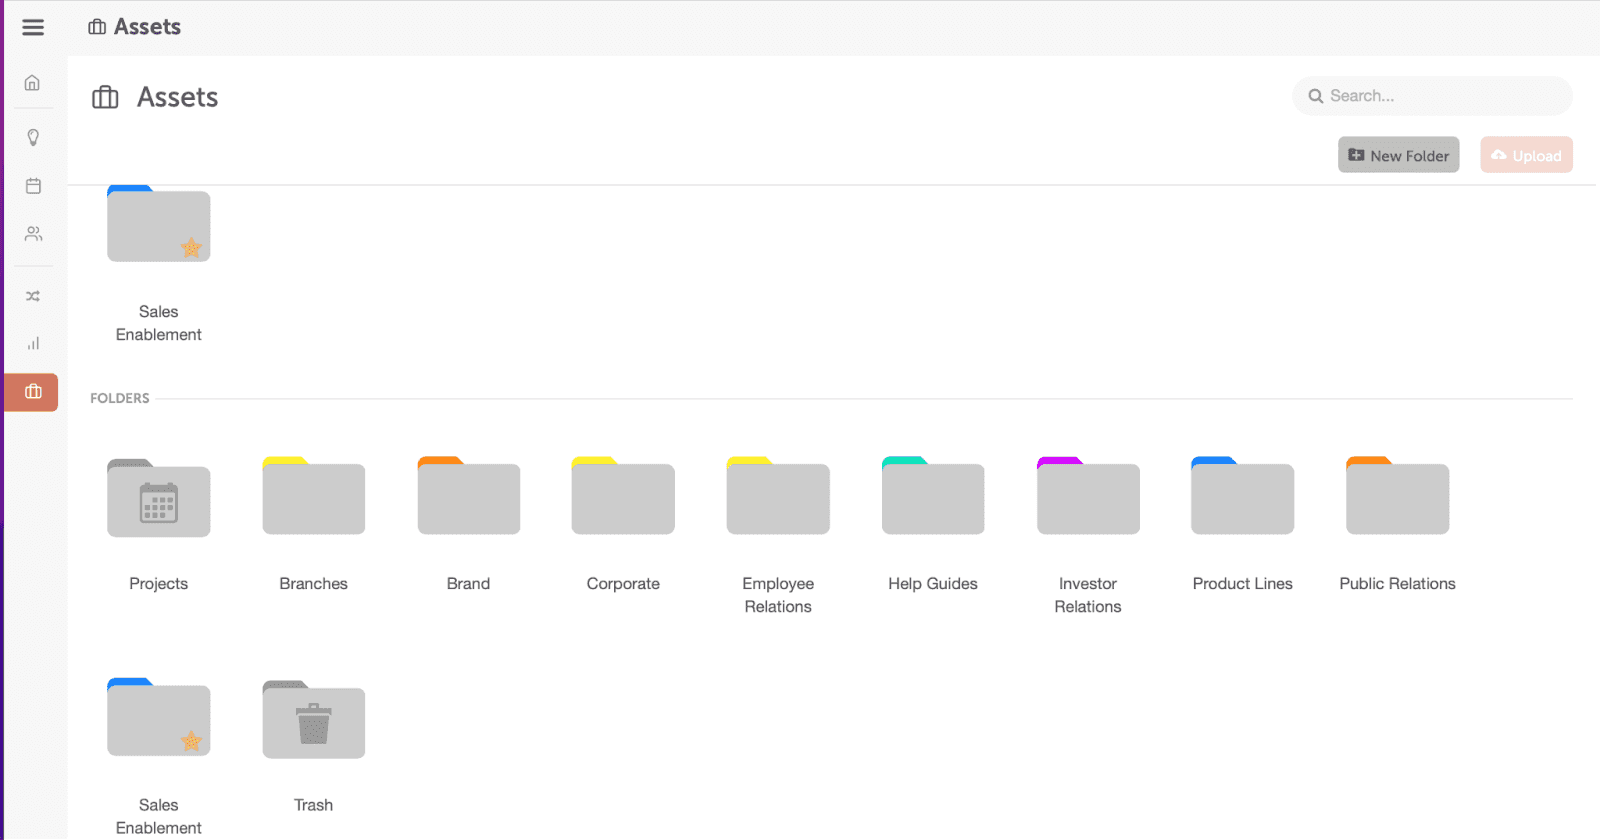The image size is (1600, 840).
Task: Open the Help Guides folder
Action: [x=933, y=496]
